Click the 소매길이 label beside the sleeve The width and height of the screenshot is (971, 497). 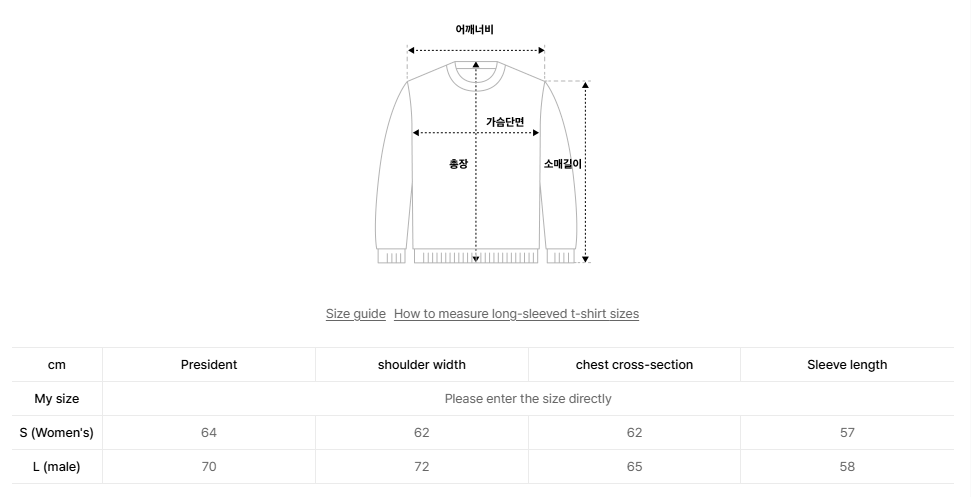point(562,164)
